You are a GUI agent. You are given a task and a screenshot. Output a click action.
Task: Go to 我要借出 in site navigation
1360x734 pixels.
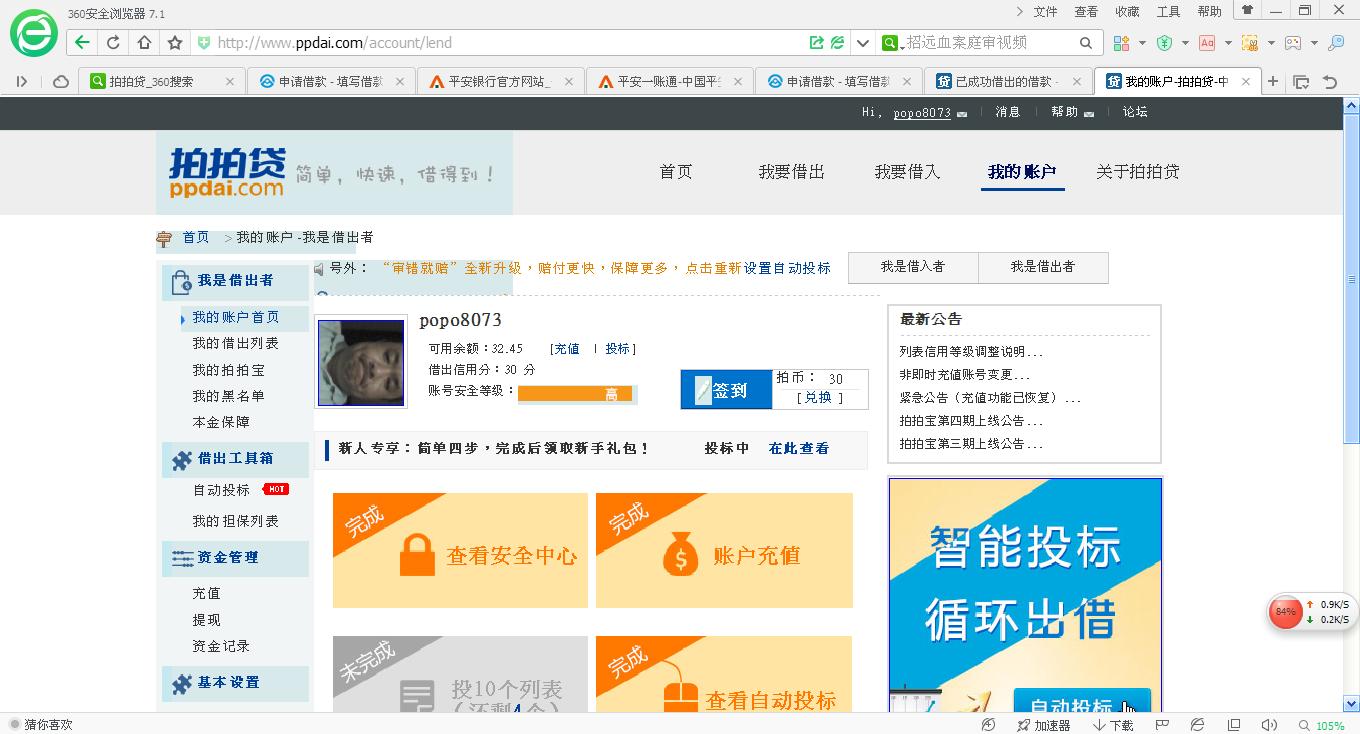click(x=791, y=172)
